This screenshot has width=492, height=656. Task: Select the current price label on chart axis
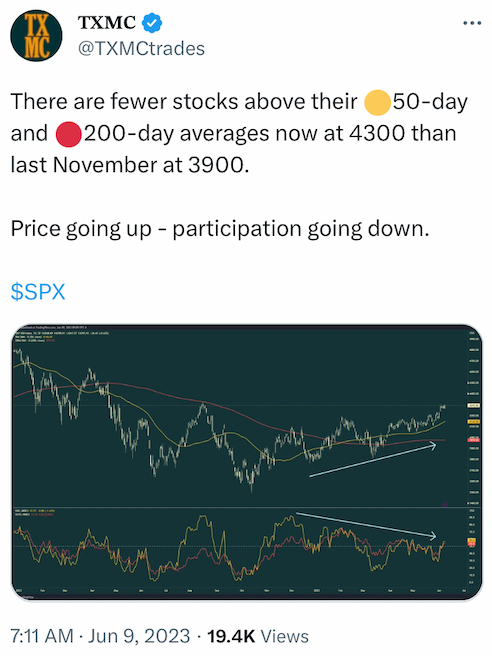pyautogui.click(x=473, y=405)
